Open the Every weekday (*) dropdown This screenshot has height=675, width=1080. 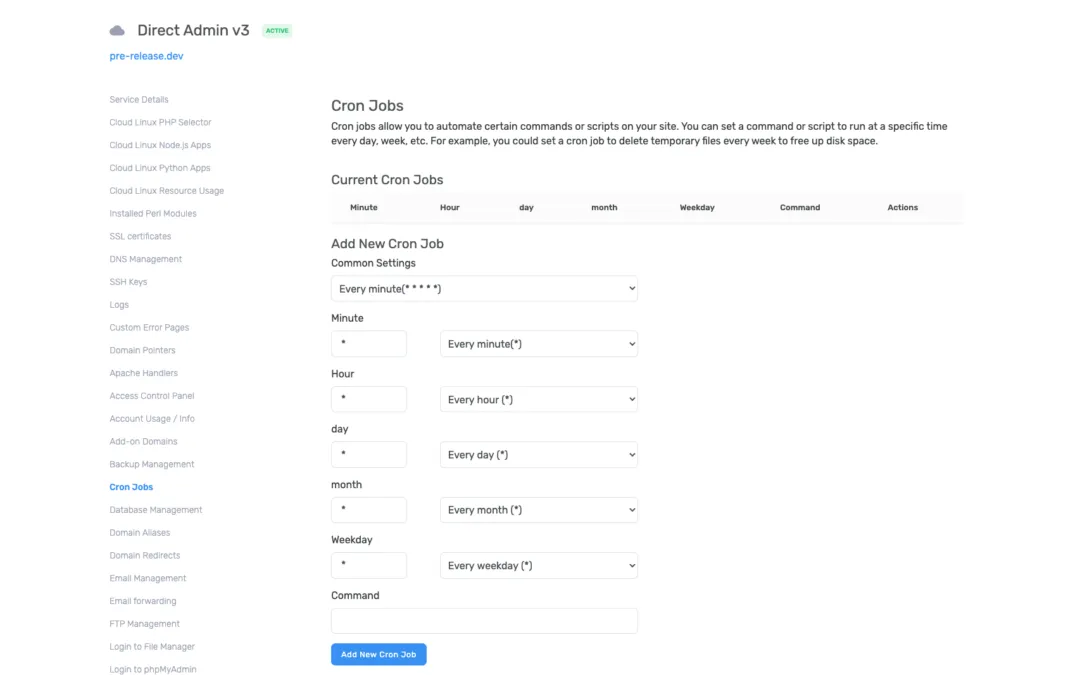[538, 565]
